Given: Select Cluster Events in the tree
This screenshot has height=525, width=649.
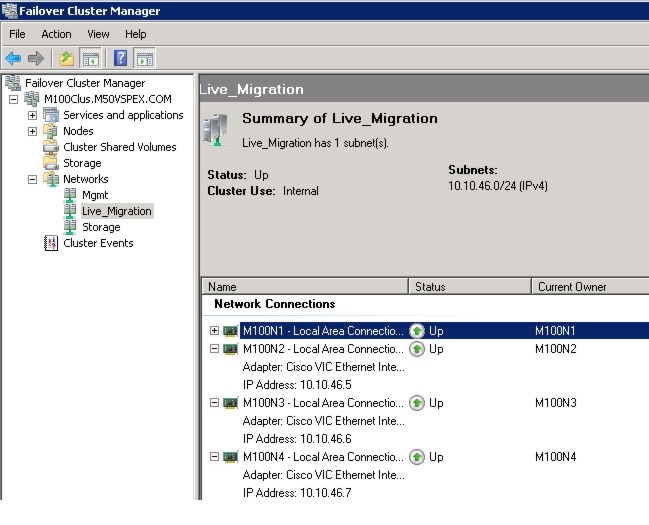Looking at the screenshot, I should coord(98,243).
